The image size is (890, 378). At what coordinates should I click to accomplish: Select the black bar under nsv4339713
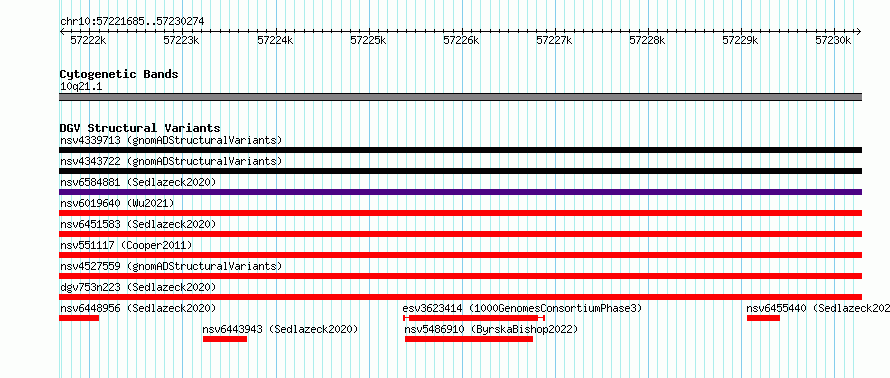pyautogui.click(x=460, y=150)
